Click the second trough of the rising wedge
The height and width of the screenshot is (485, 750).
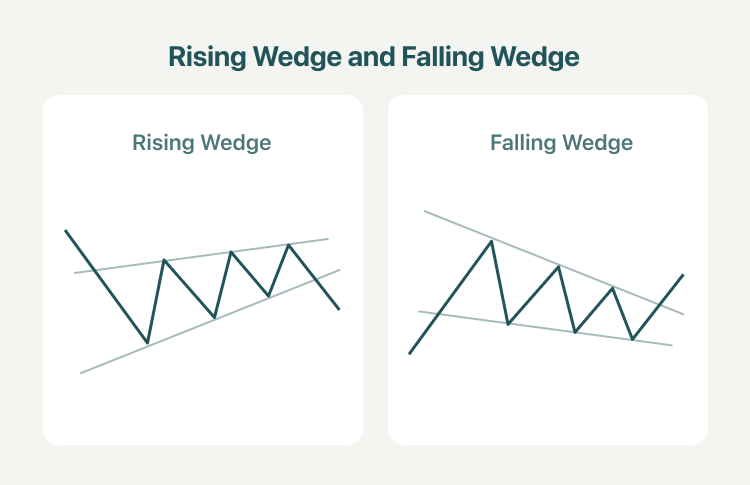pyautogui.click(x=215, y=317)
